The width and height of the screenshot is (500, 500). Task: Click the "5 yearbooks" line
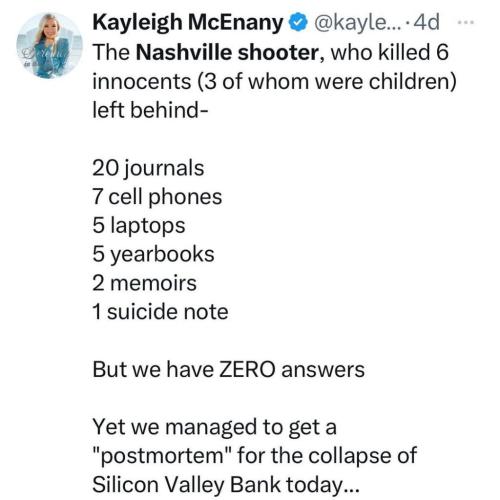point(153,255)
